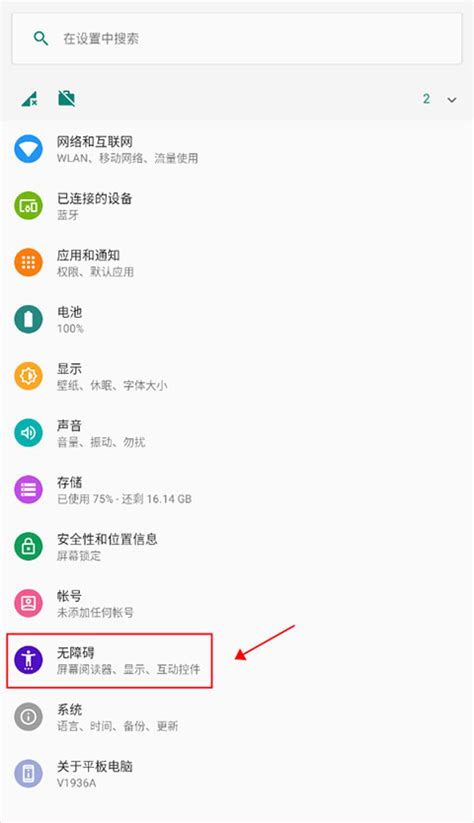Tap the work profile off briefcase icon

pyautogui.click(x=67, y=98)
